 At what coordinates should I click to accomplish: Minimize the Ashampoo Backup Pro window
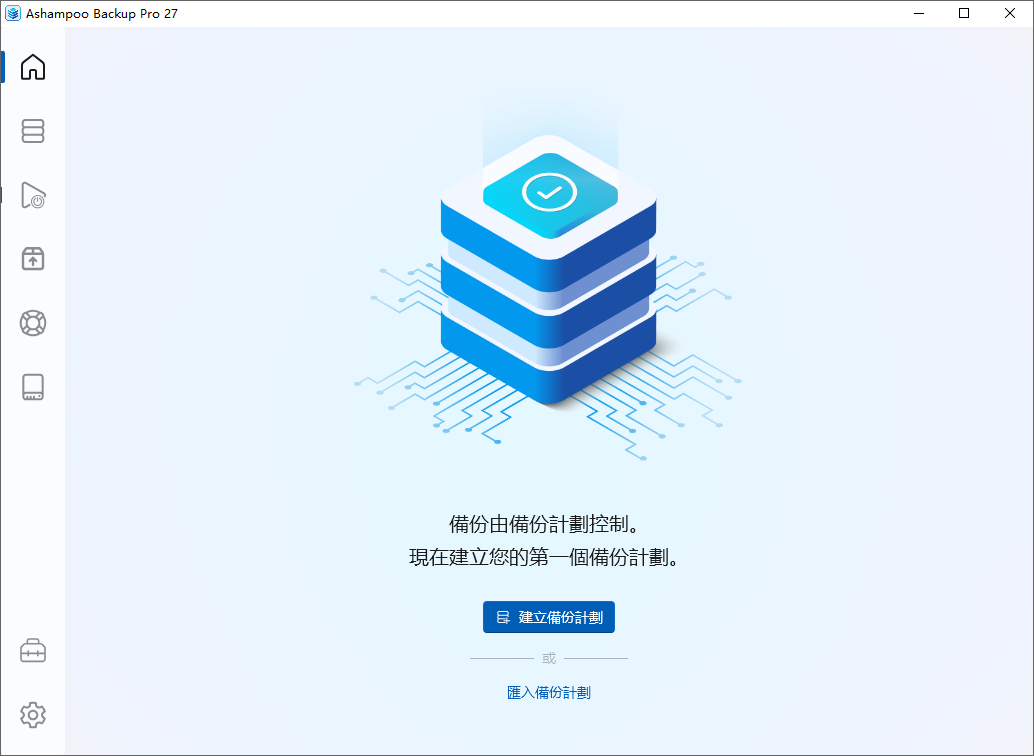(919, 13)
